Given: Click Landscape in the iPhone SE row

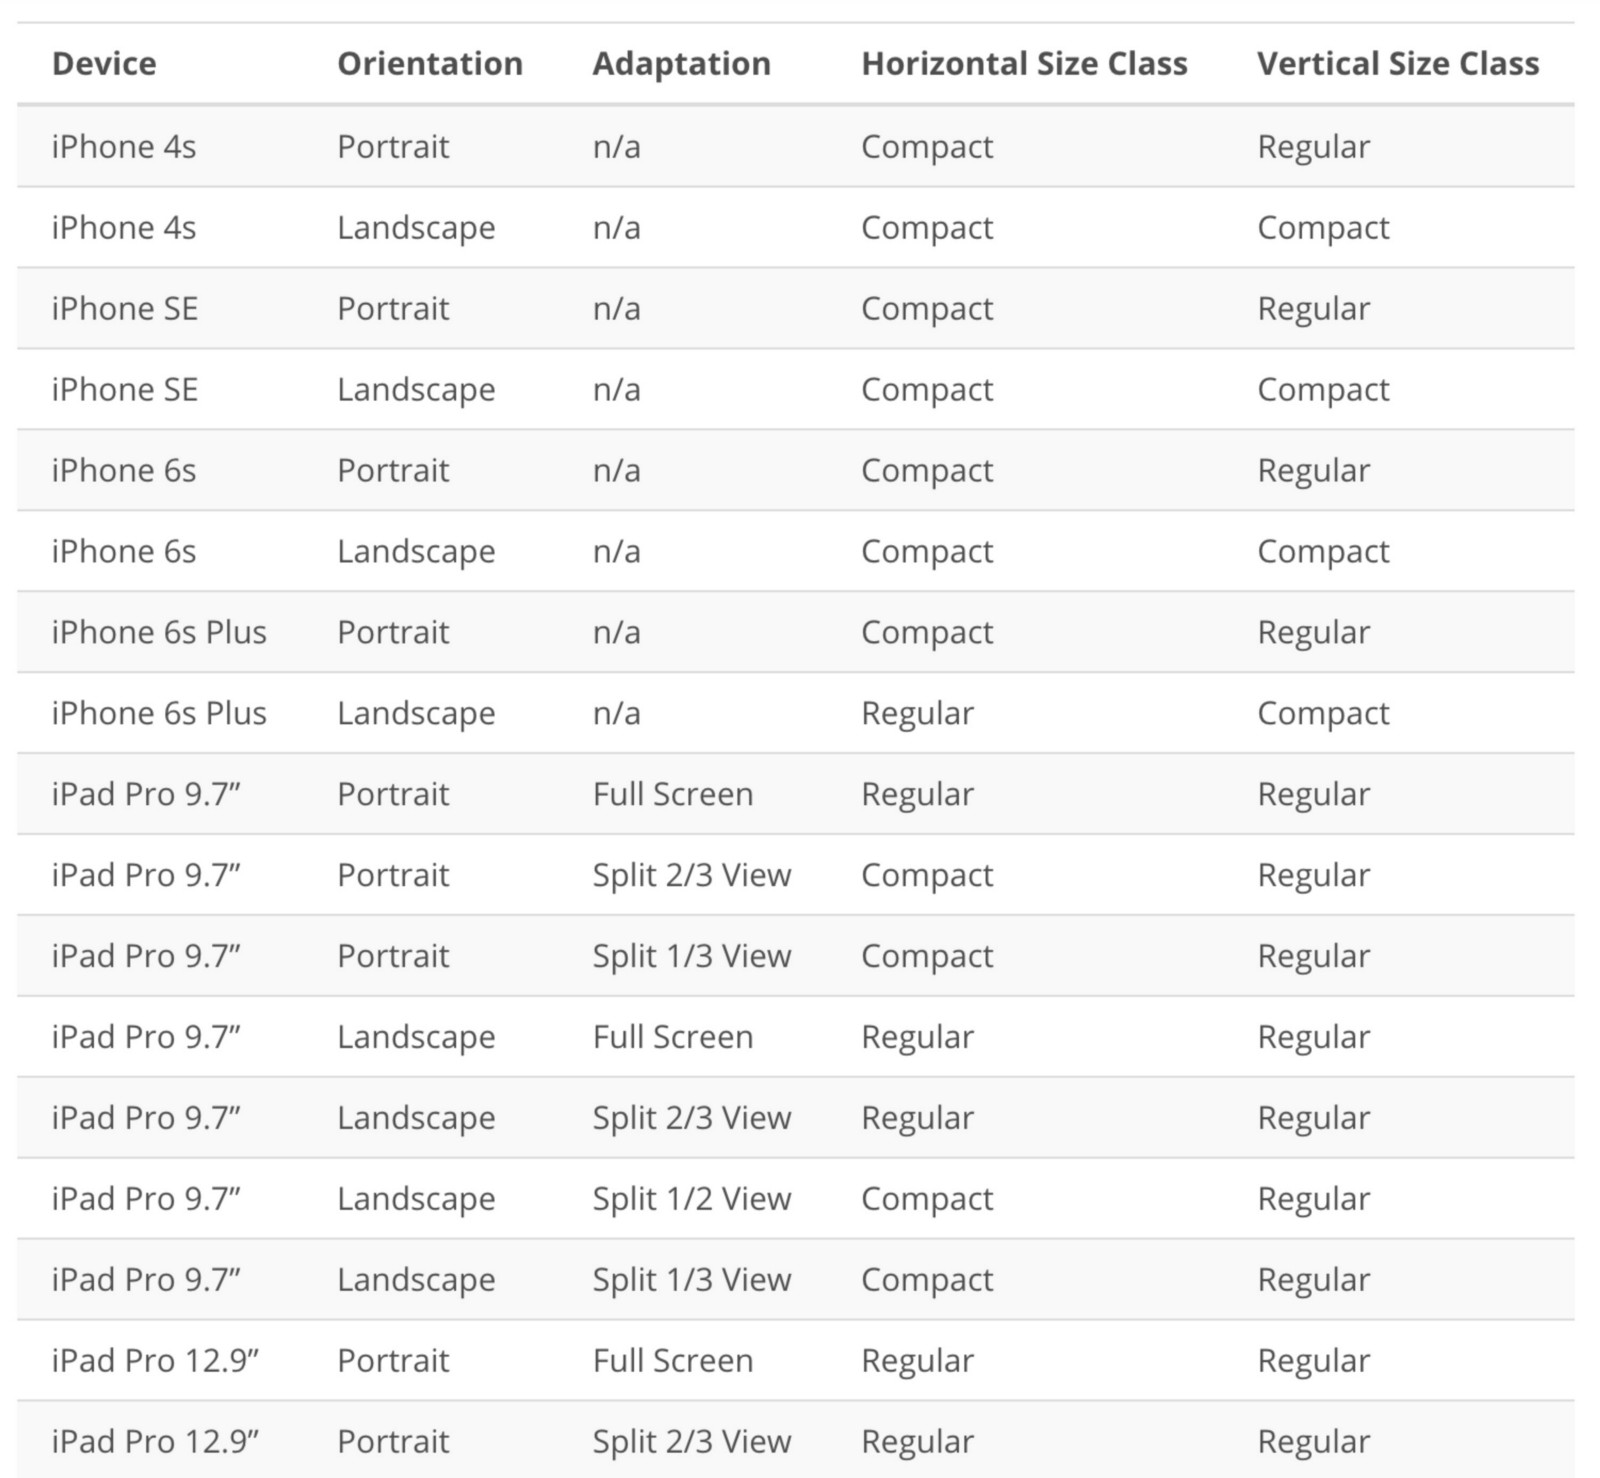Looking at the screenshot, I should [x=416, y=389].
